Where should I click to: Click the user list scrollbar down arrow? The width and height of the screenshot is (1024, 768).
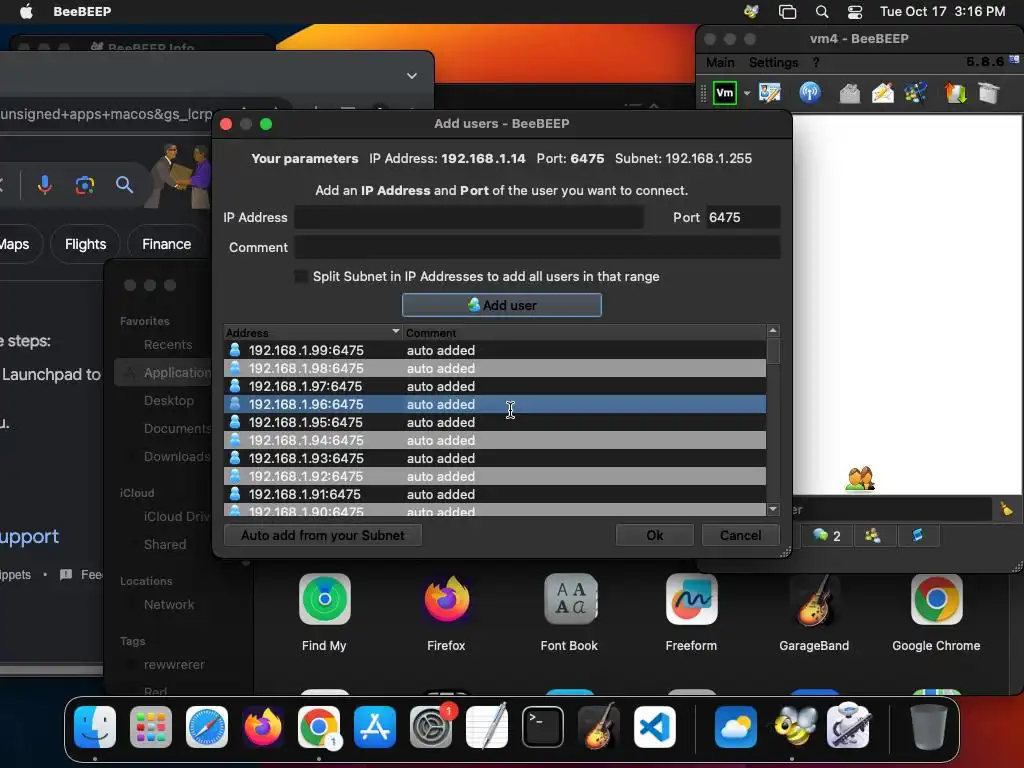click(x=773, y=509)
